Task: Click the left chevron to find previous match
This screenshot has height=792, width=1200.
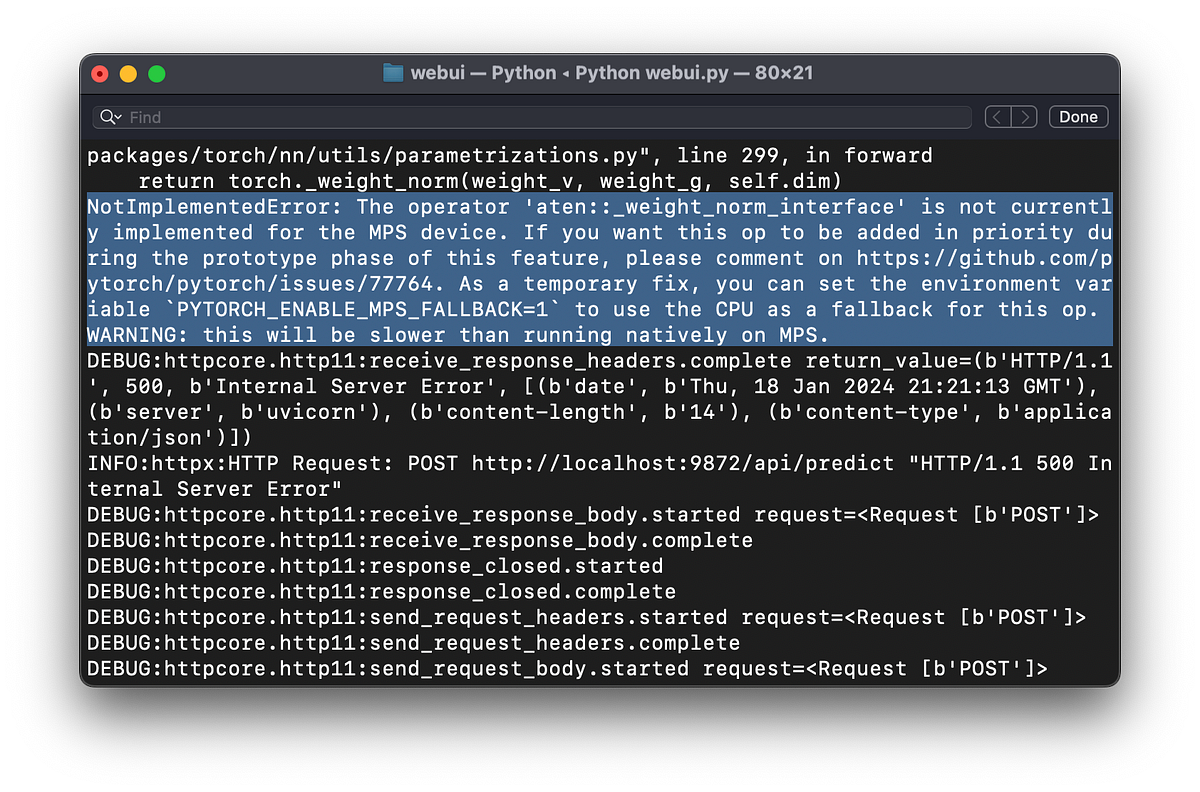Action: pos(996,116)
